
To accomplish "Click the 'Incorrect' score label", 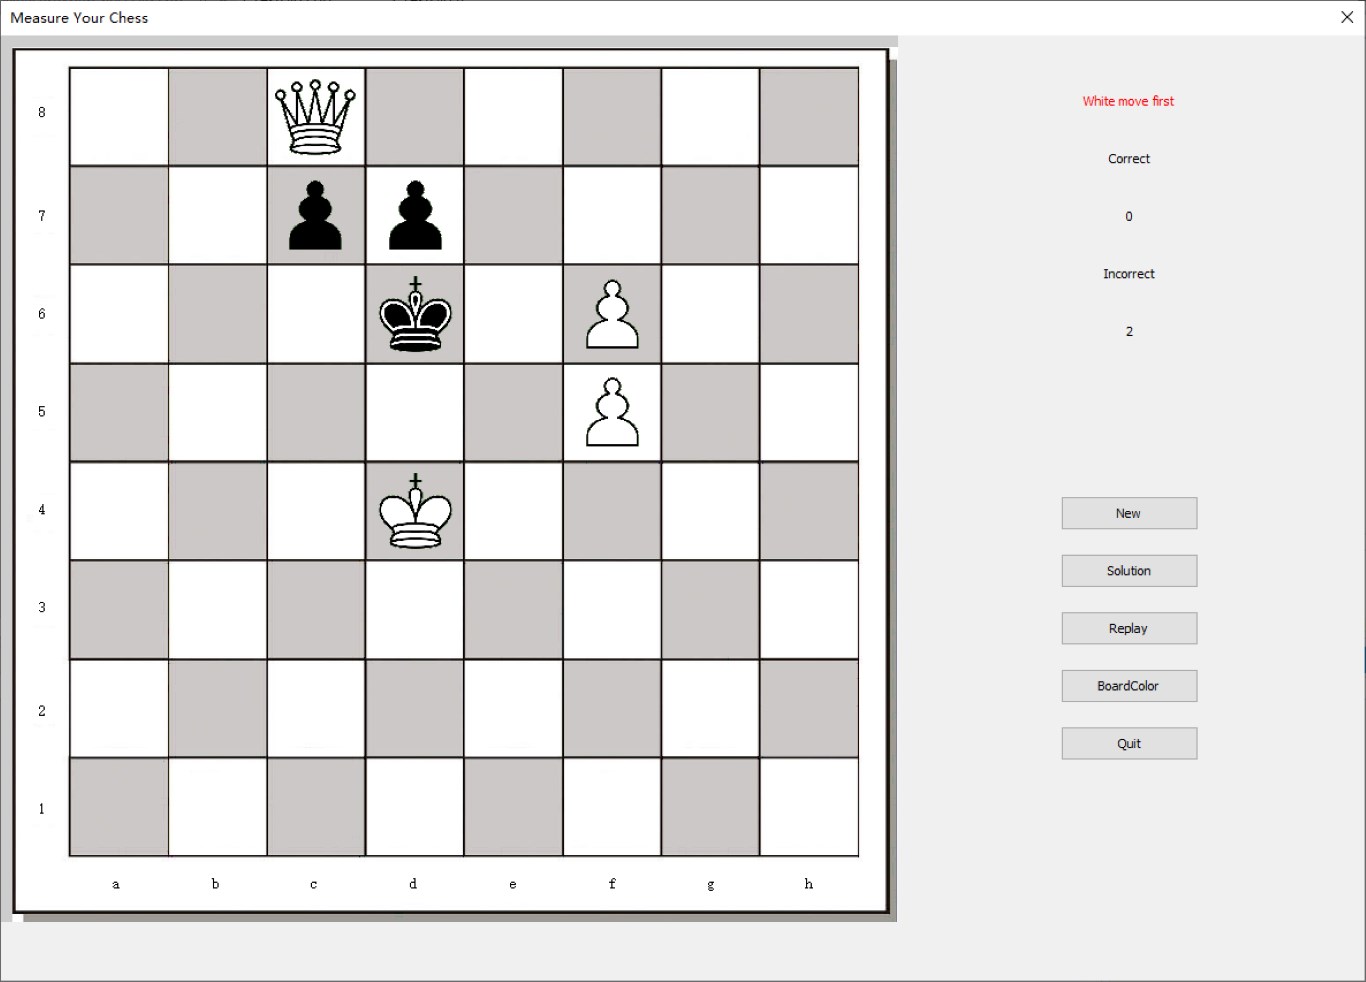I will [1129, 274].
